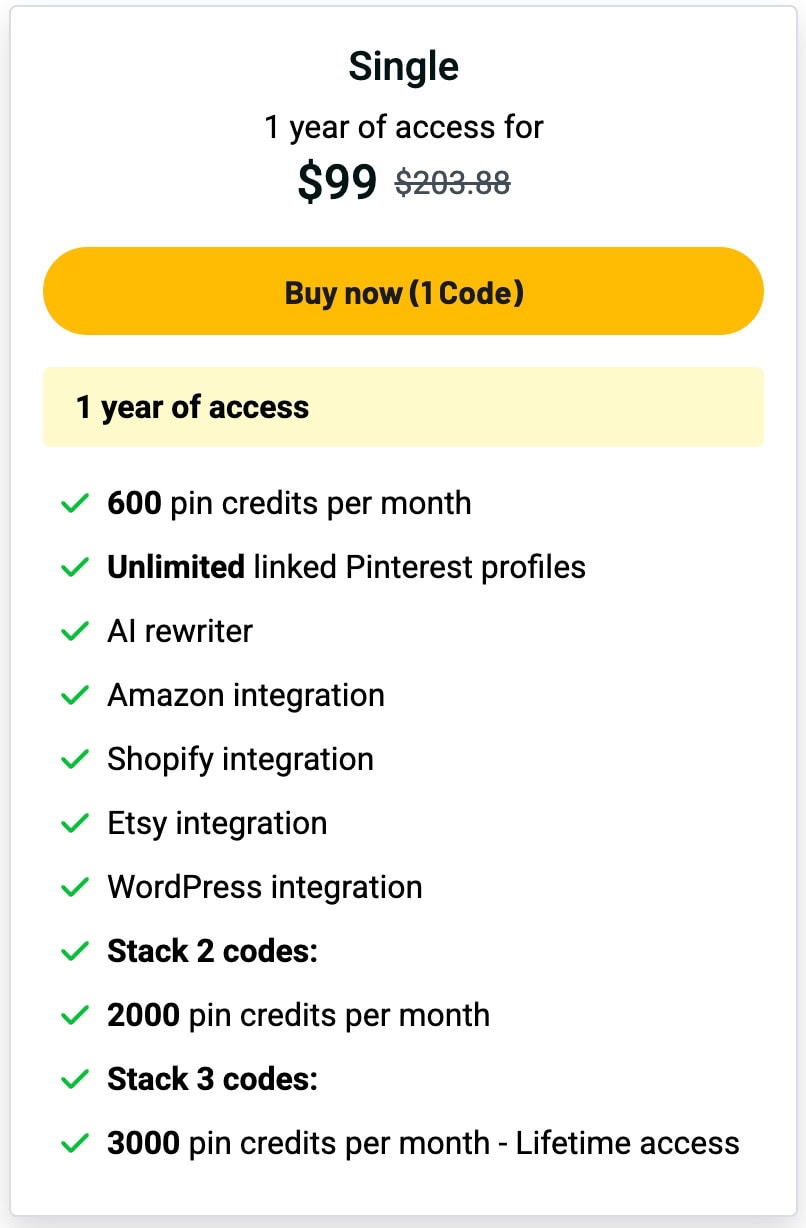This screenshot has height=1228, width=806.
Task: Click the AI rewriter checkmark icon
Action: pos(75,631)
